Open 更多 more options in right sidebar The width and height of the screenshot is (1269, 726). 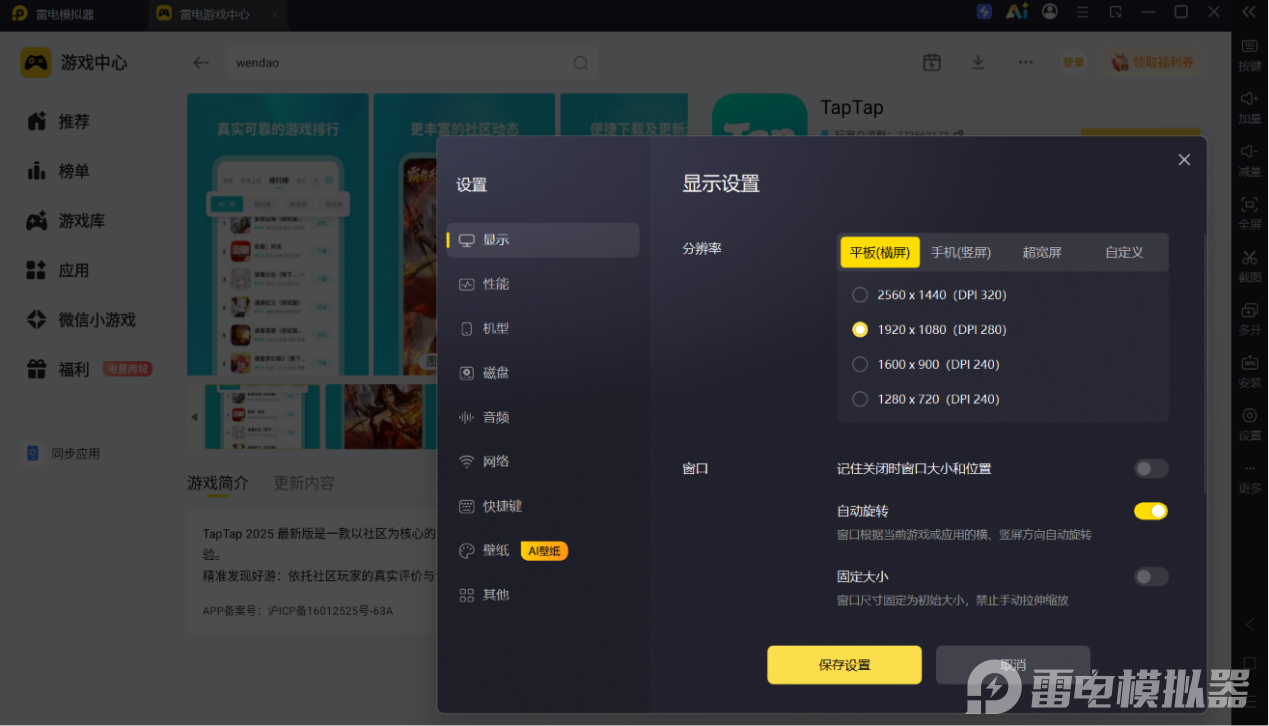[1249, 477]
